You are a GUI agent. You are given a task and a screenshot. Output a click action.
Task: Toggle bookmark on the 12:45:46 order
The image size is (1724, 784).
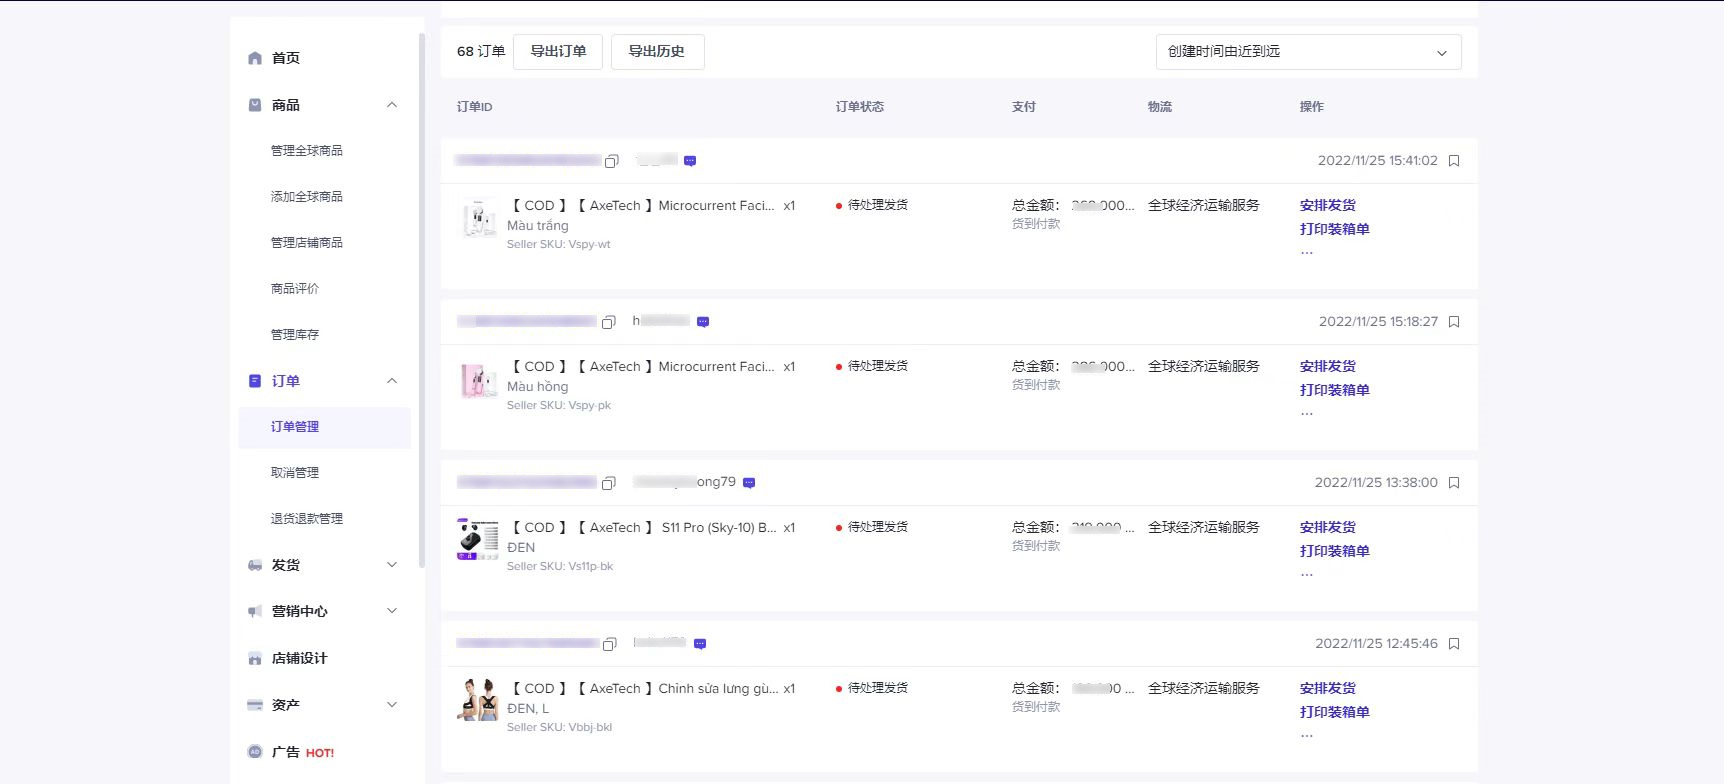[x=1454, y=644]
